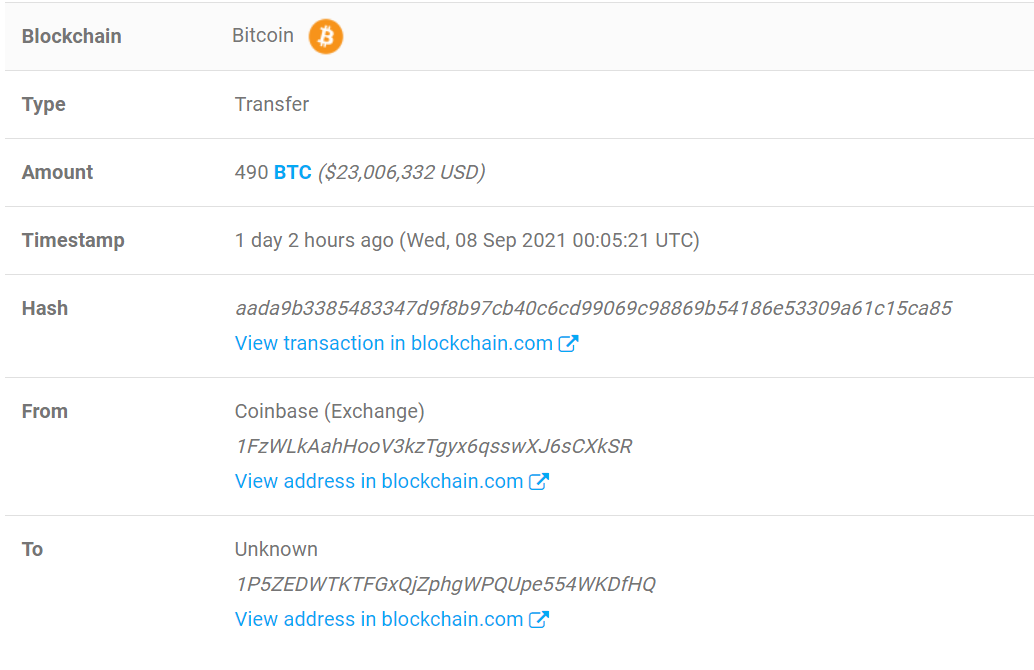This screenshot has height=670, width=1034.
Task: Open View address link under Coinbase sender
Action: [378, 482]
